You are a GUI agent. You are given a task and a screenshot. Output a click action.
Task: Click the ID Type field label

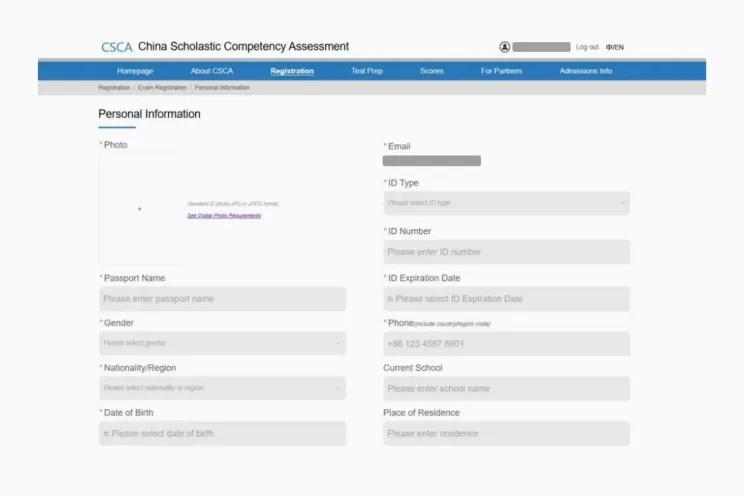click(x=401, y=183)
